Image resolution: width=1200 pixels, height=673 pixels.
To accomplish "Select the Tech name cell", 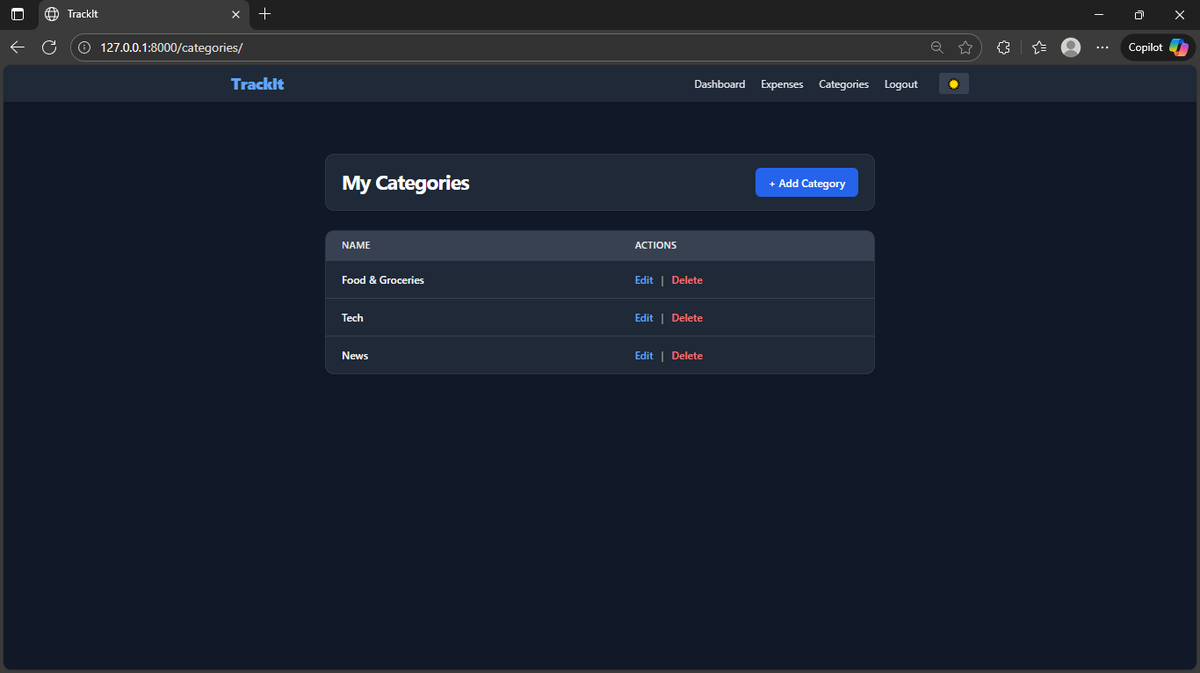I will 353,318.
